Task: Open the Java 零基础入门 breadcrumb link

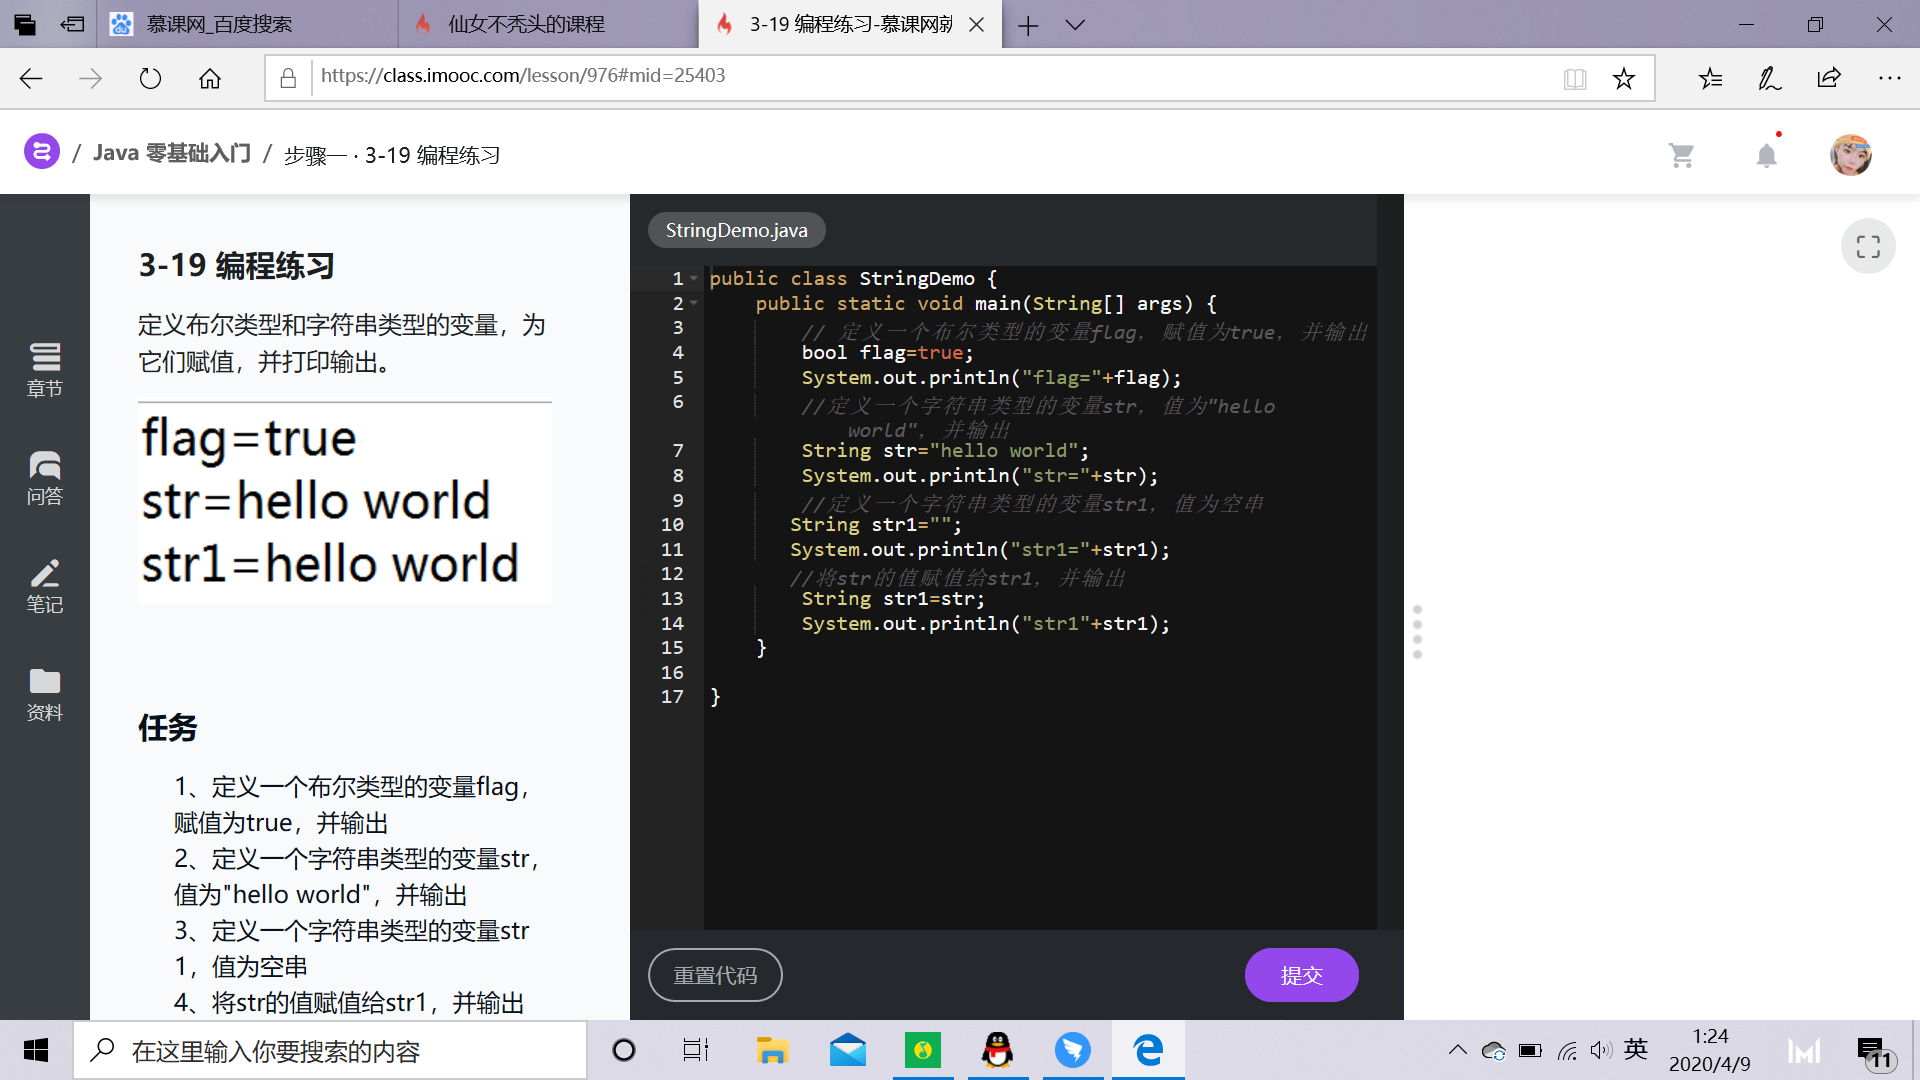Action: coord(171,153)
